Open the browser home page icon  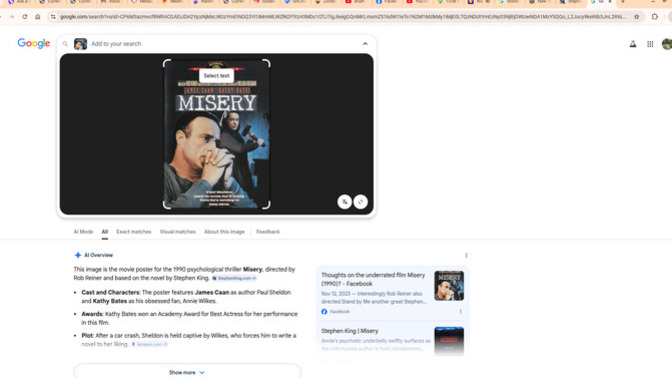[38, 17]
